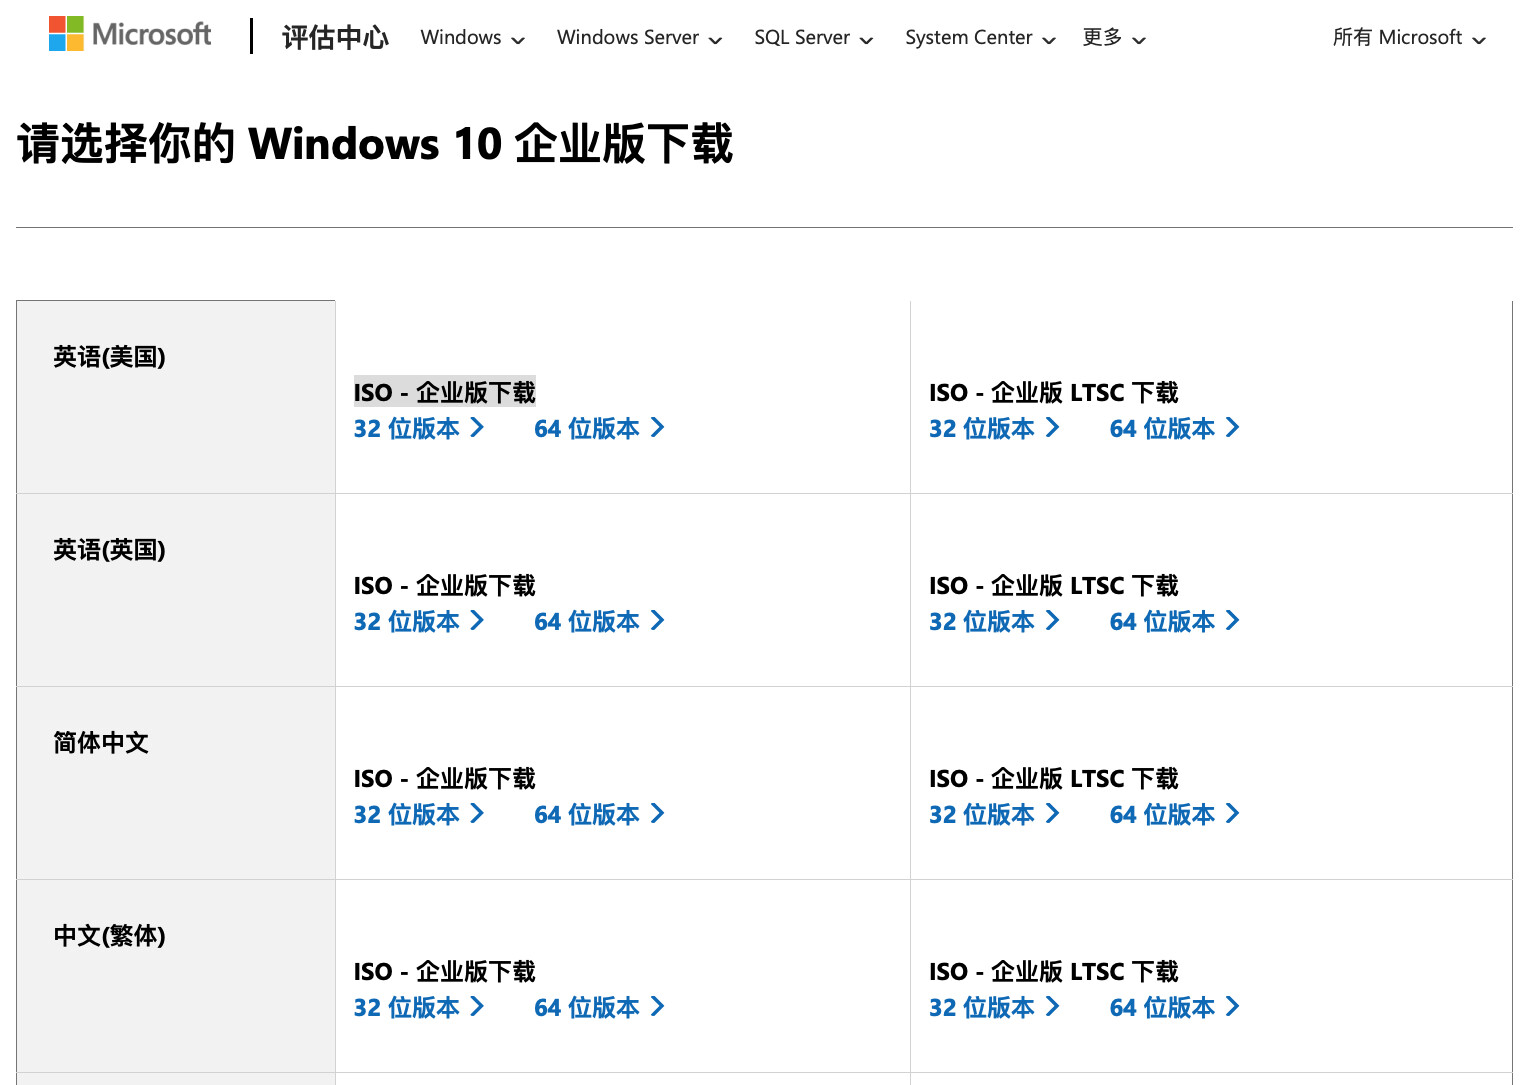Download 32 位版本 LTSC for 简体中文
Image resolution: width=1522 pixels, height=1085 pixels.
pos(995,814)
